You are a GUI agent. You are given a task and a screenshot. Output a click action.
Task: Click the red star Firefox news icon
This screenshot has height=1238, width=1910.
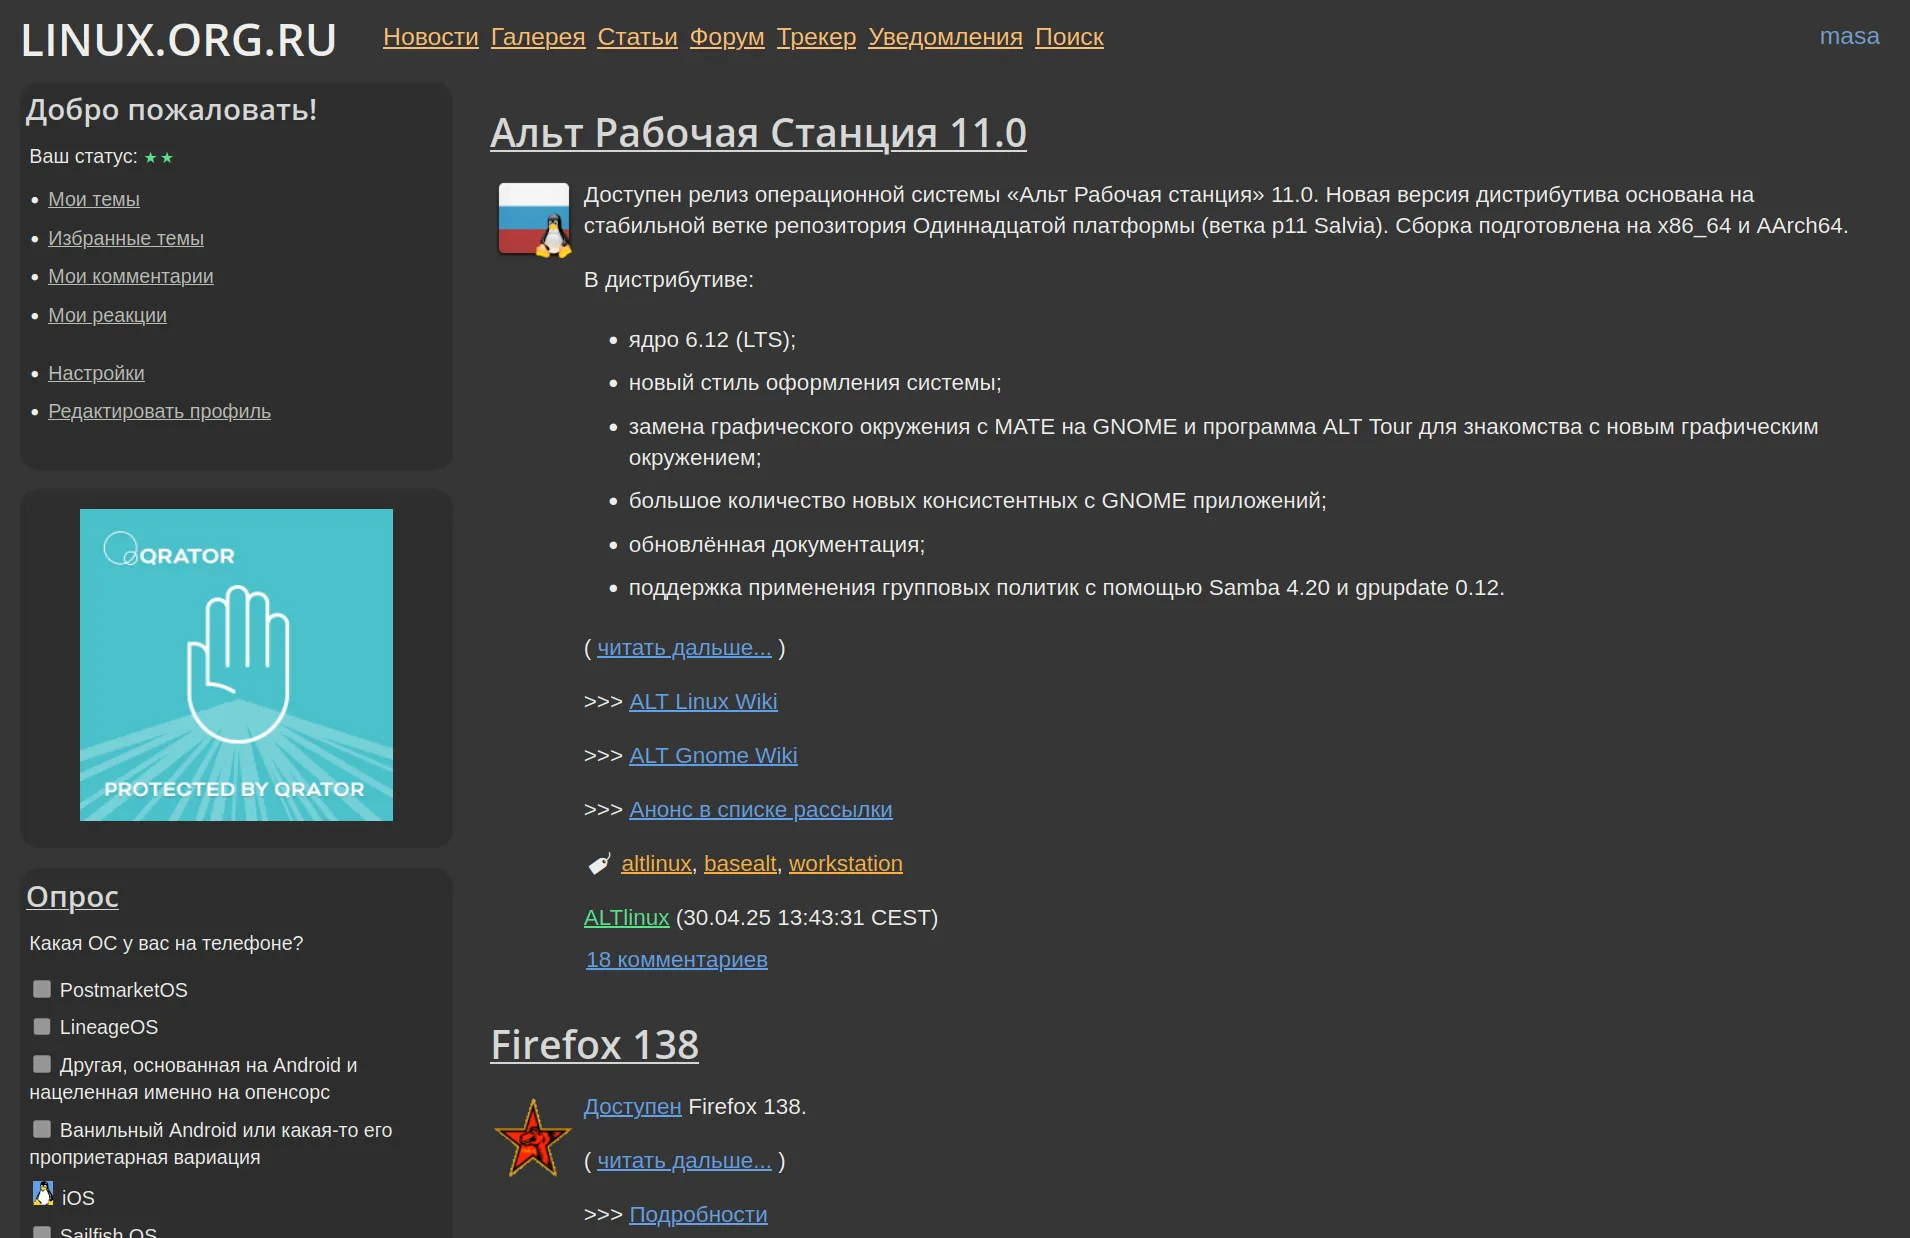click(533, 1138)
